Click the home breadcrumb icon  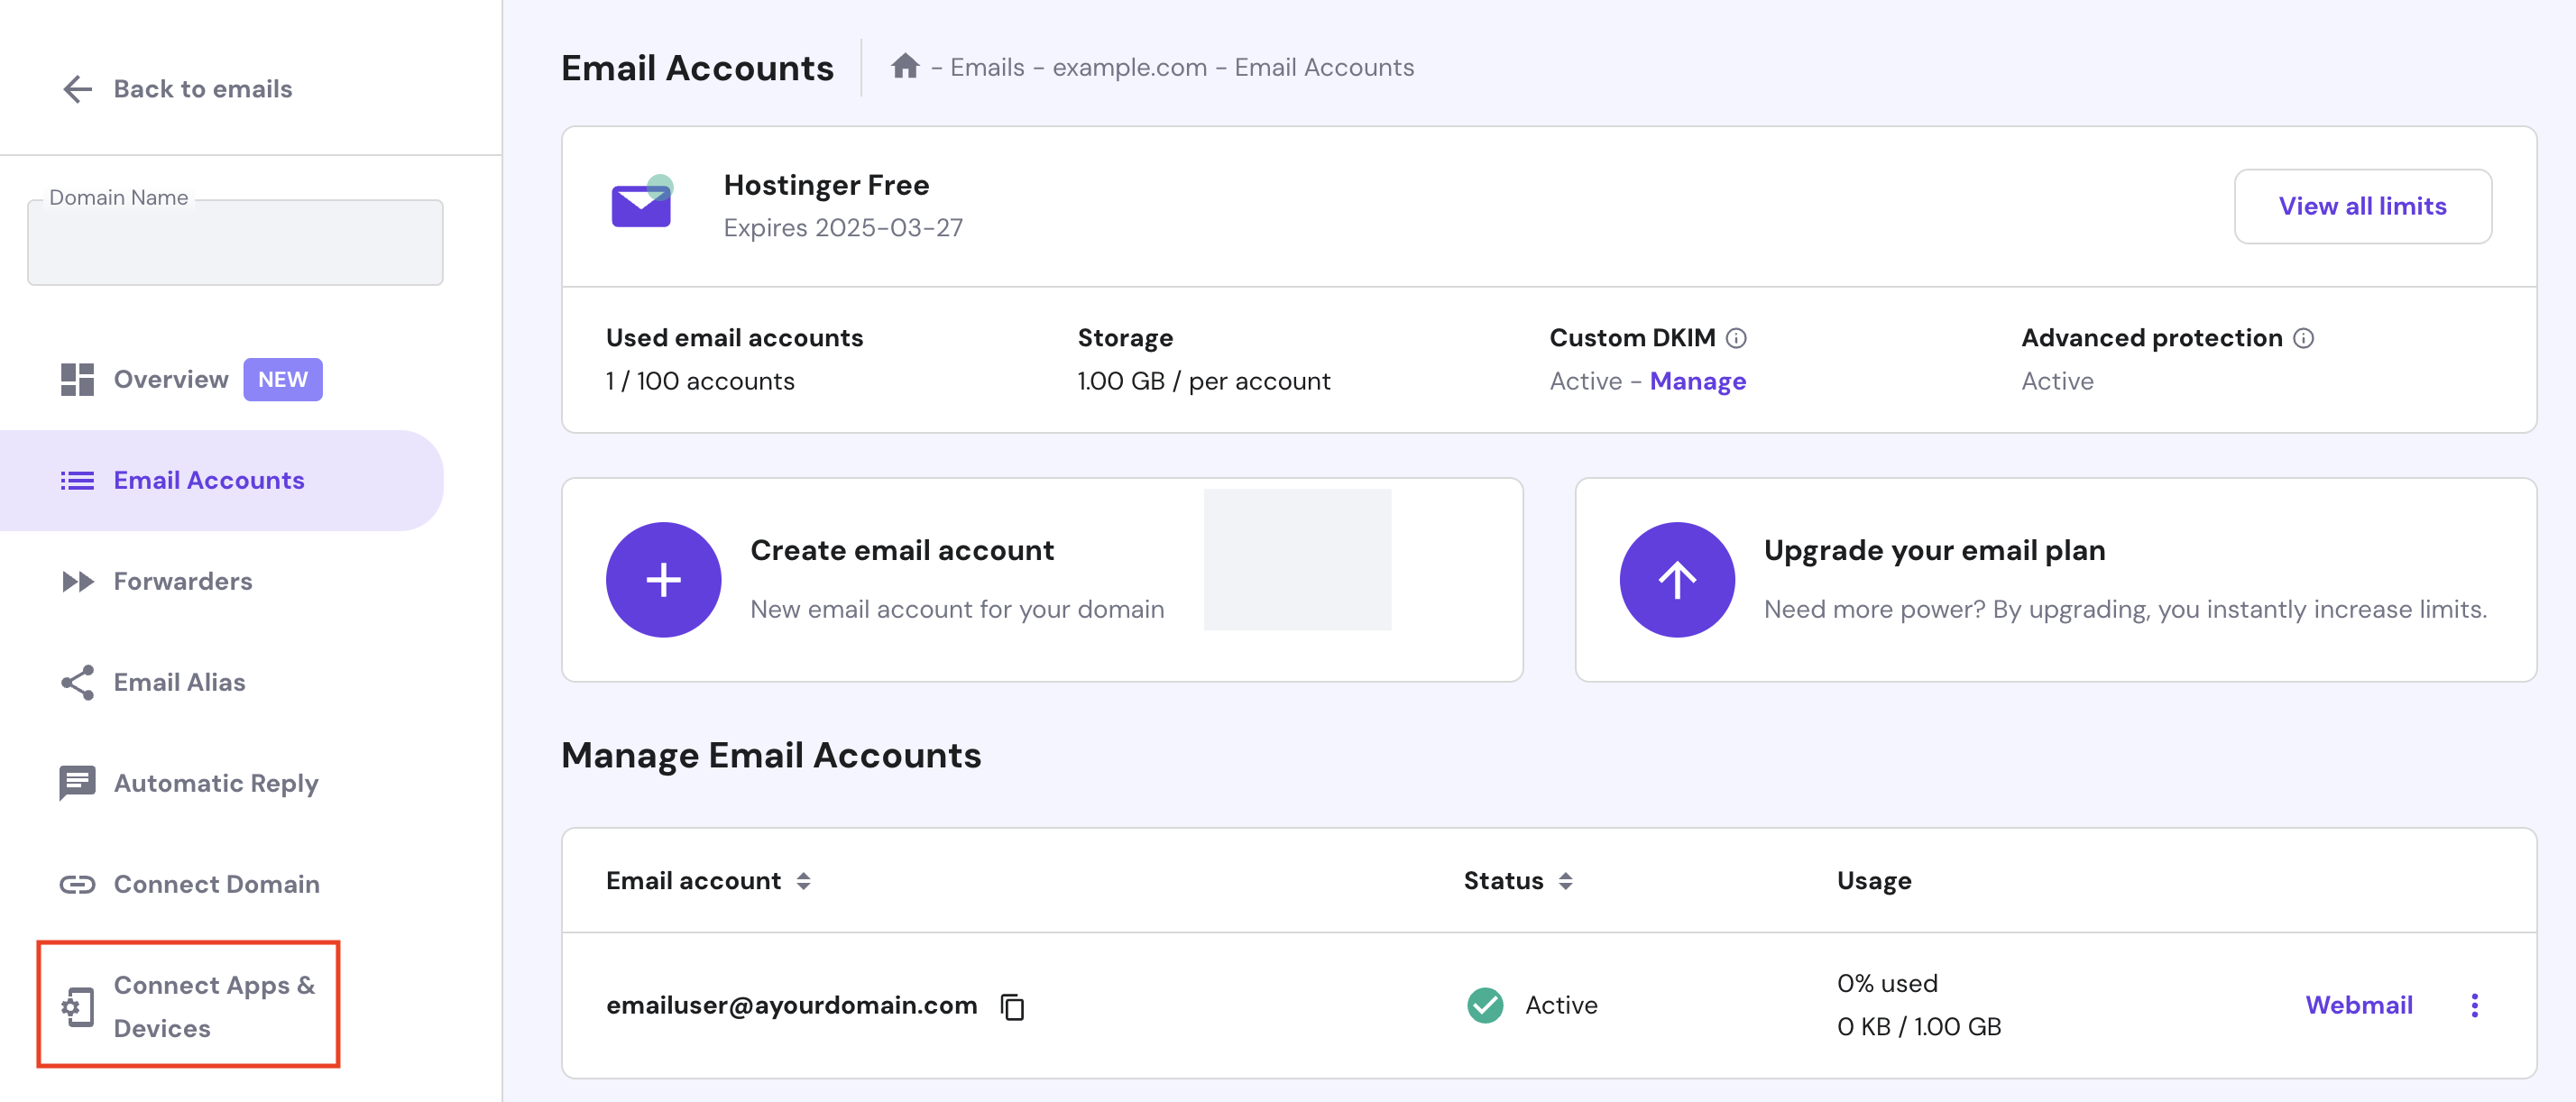(x=905, y=67)
